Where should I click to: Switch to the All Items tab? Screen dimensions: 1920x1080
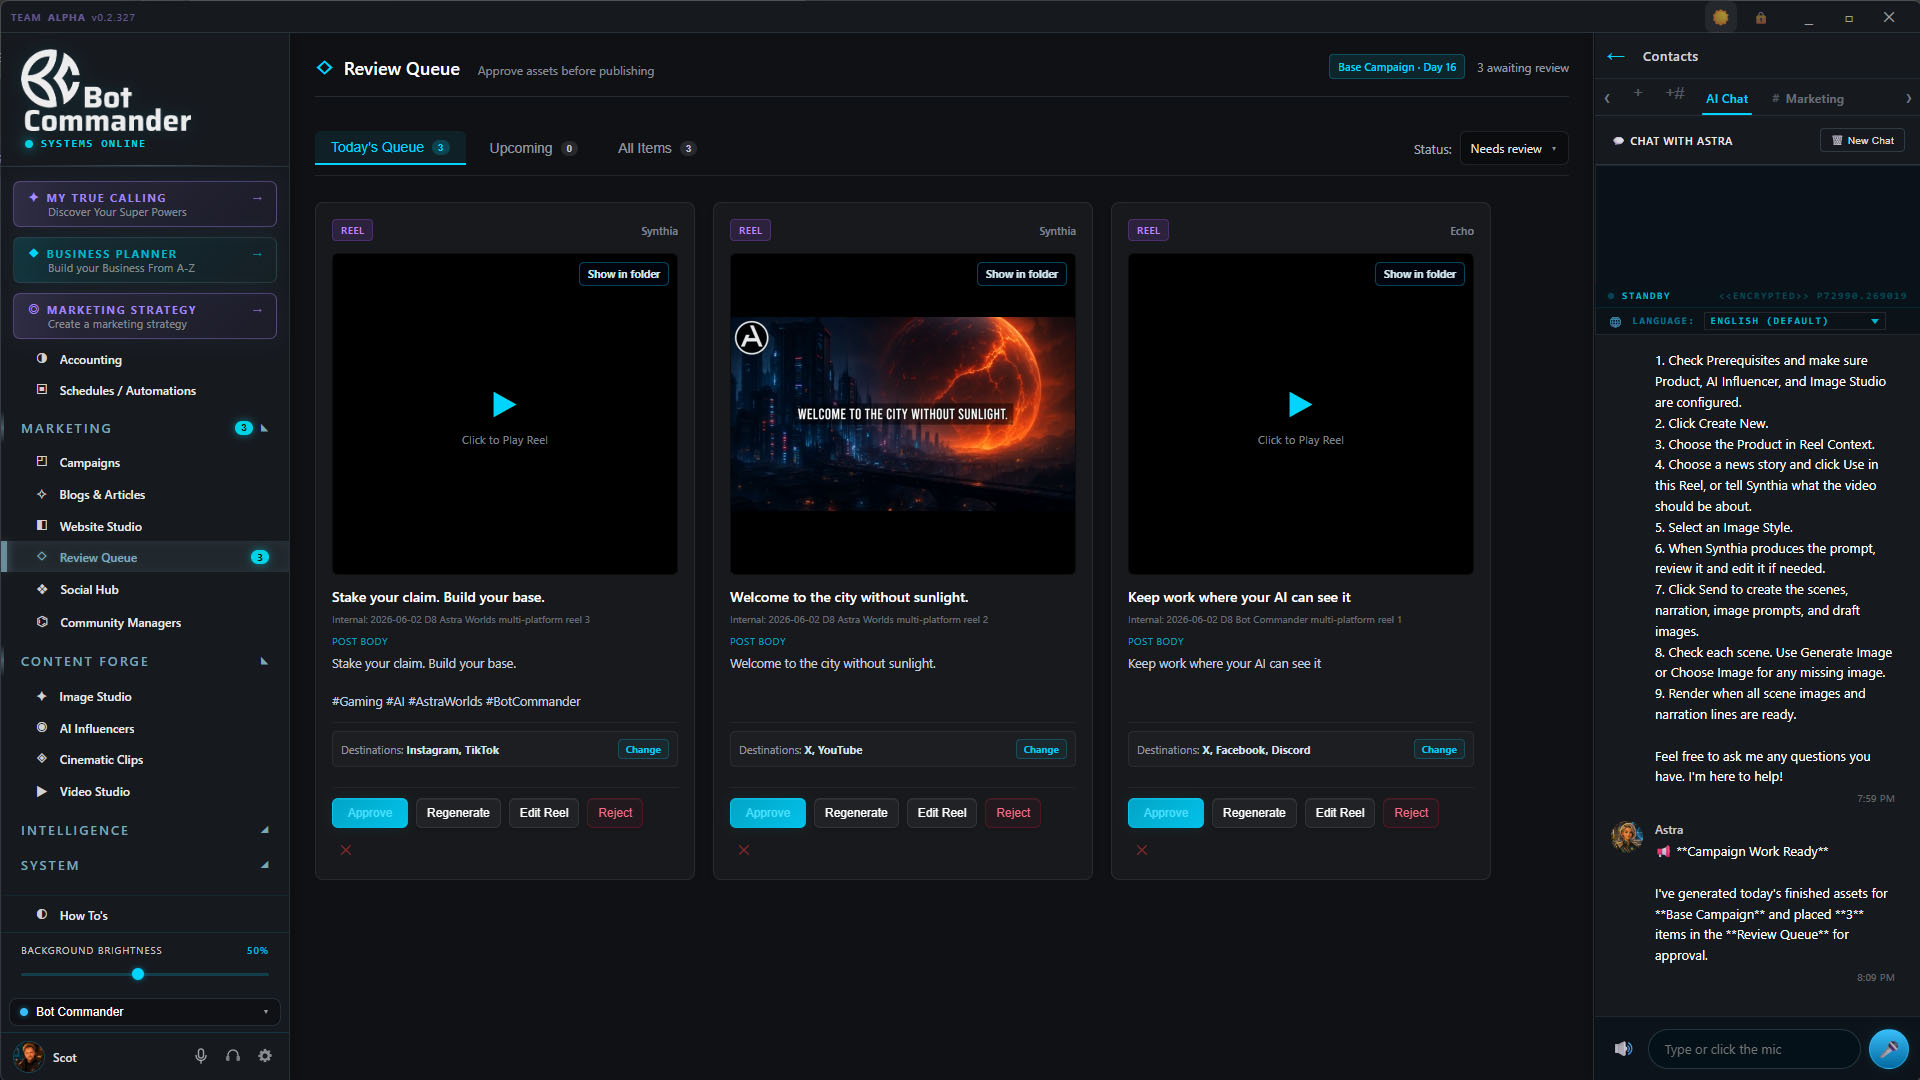656,148
